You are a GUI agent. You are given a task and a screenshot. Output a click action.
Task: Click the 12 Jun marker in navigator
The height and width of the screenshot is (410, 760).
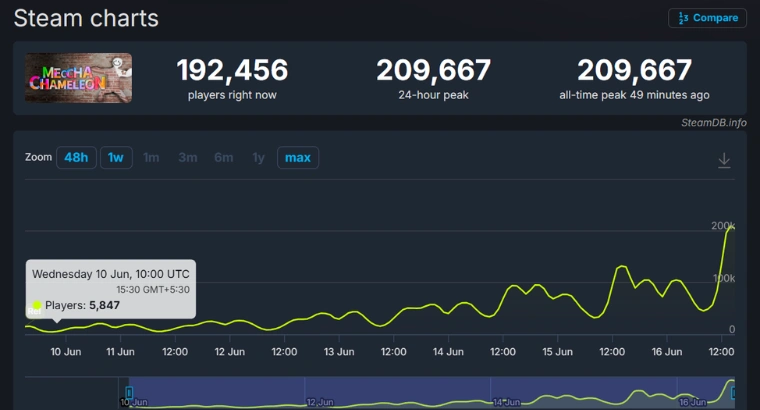320,402
